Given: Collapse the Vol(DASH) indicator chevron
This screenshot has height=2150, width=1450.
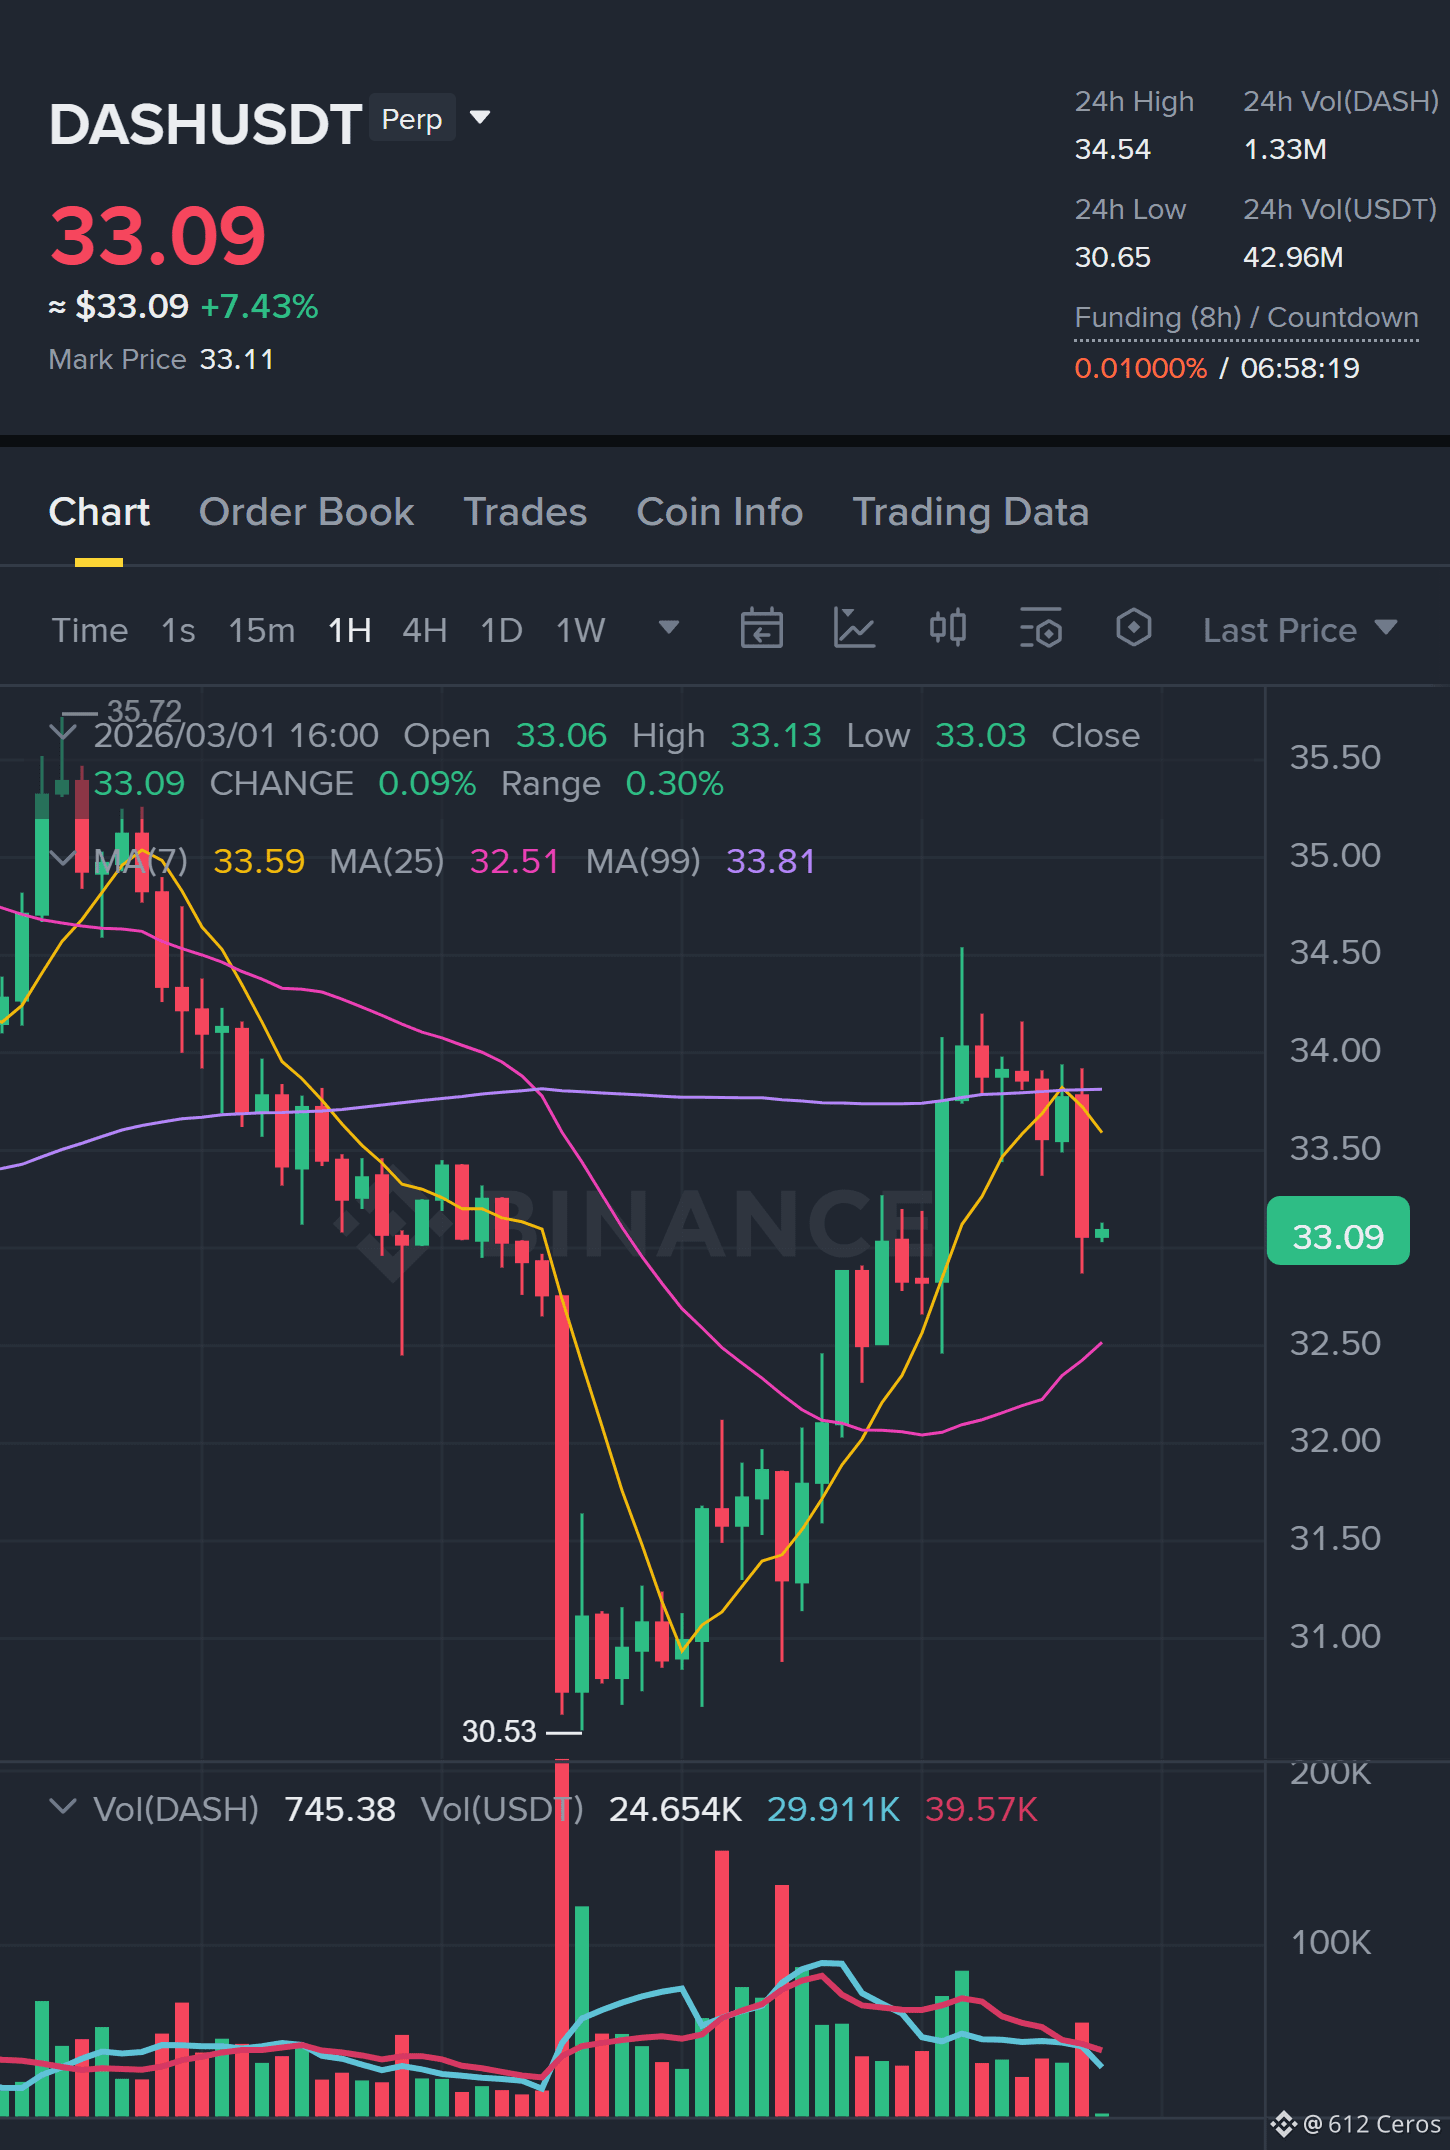Looking at the screenshot, I should tap(62, 1807).
